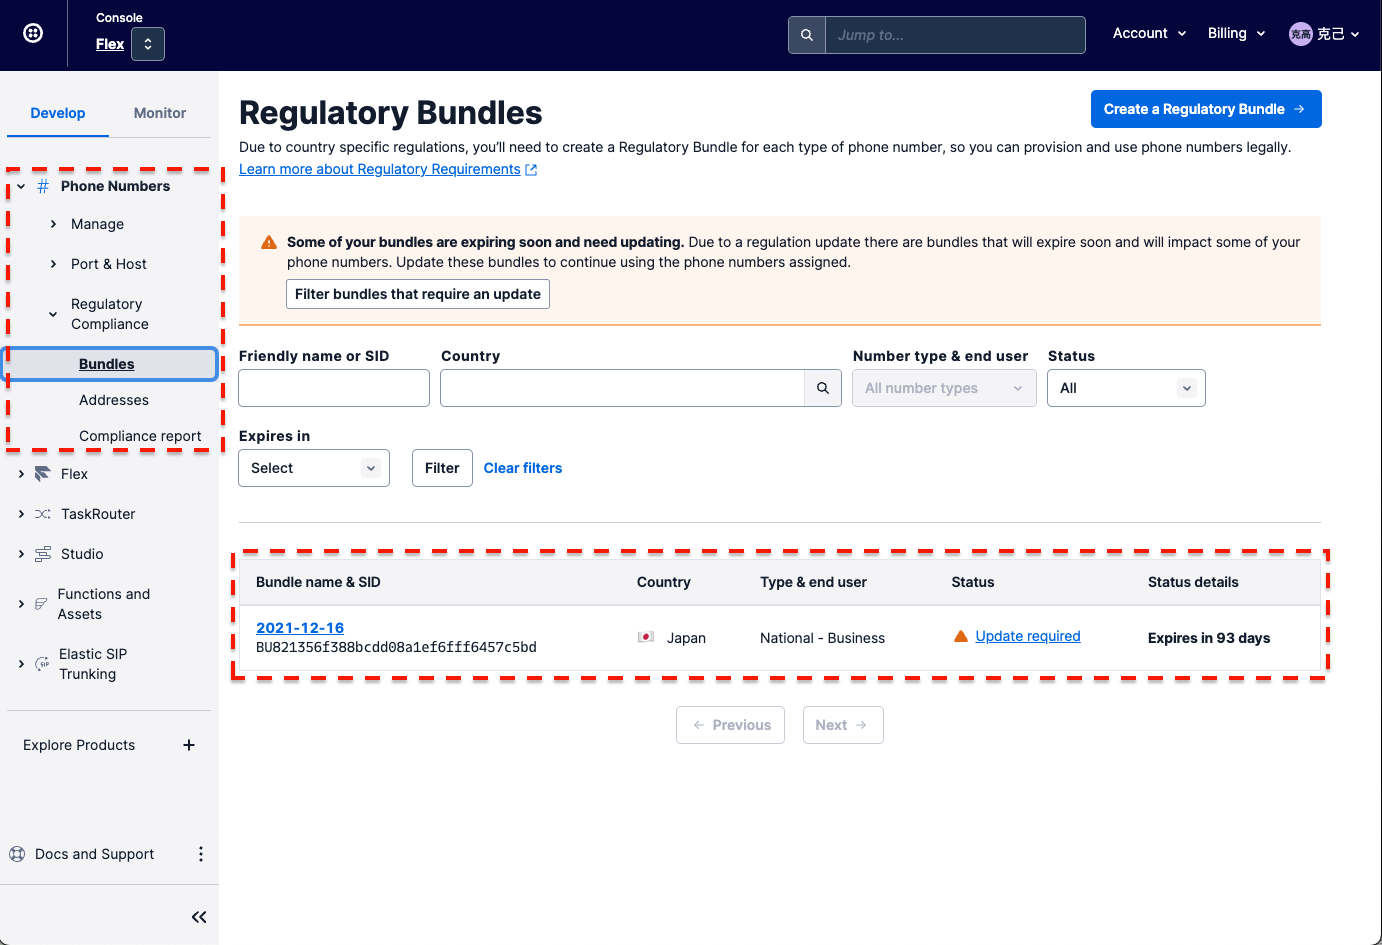The height and width of the screenshot is (945, 1382).
Task: Click the Flex product icon
Action: pos(42,474)
